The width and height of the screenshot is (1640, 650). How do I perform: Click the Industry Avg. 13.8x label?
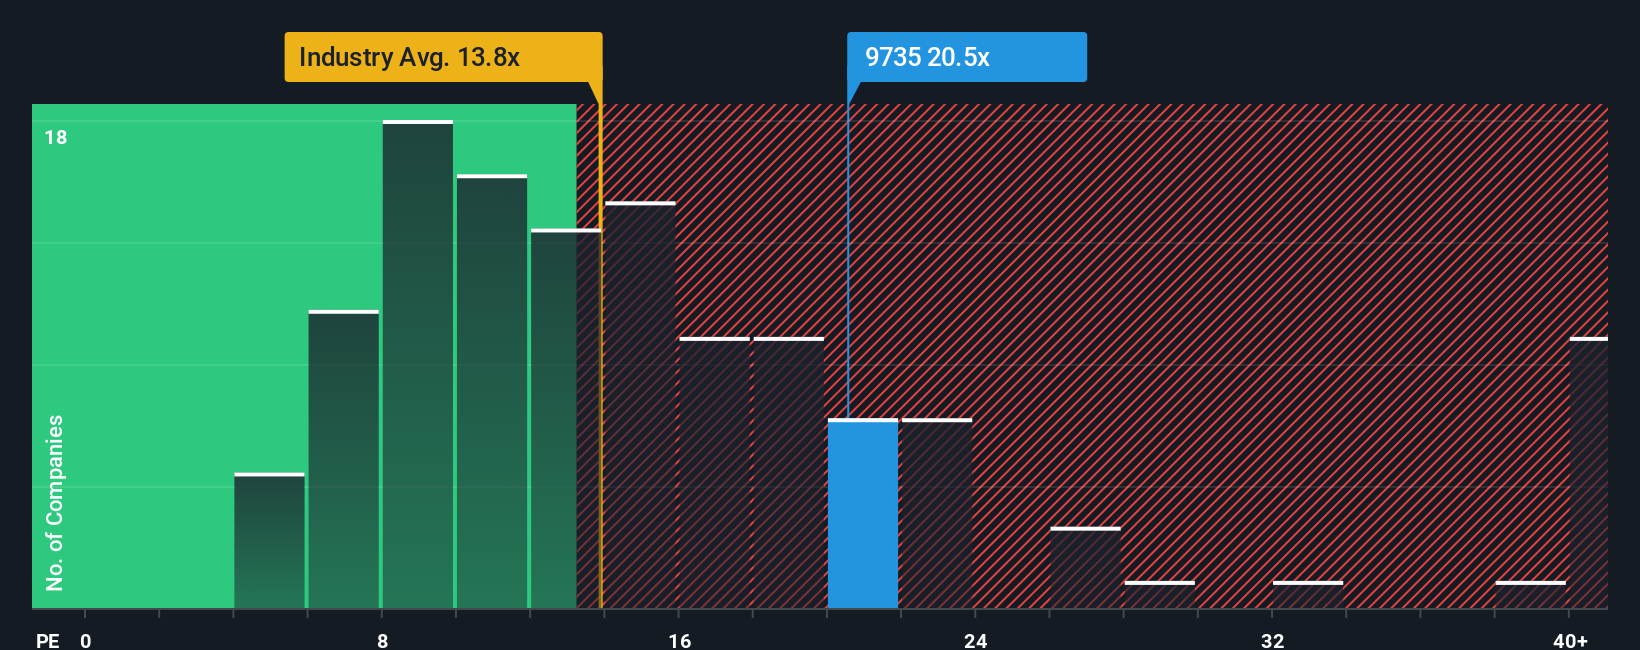pos(443,57)
